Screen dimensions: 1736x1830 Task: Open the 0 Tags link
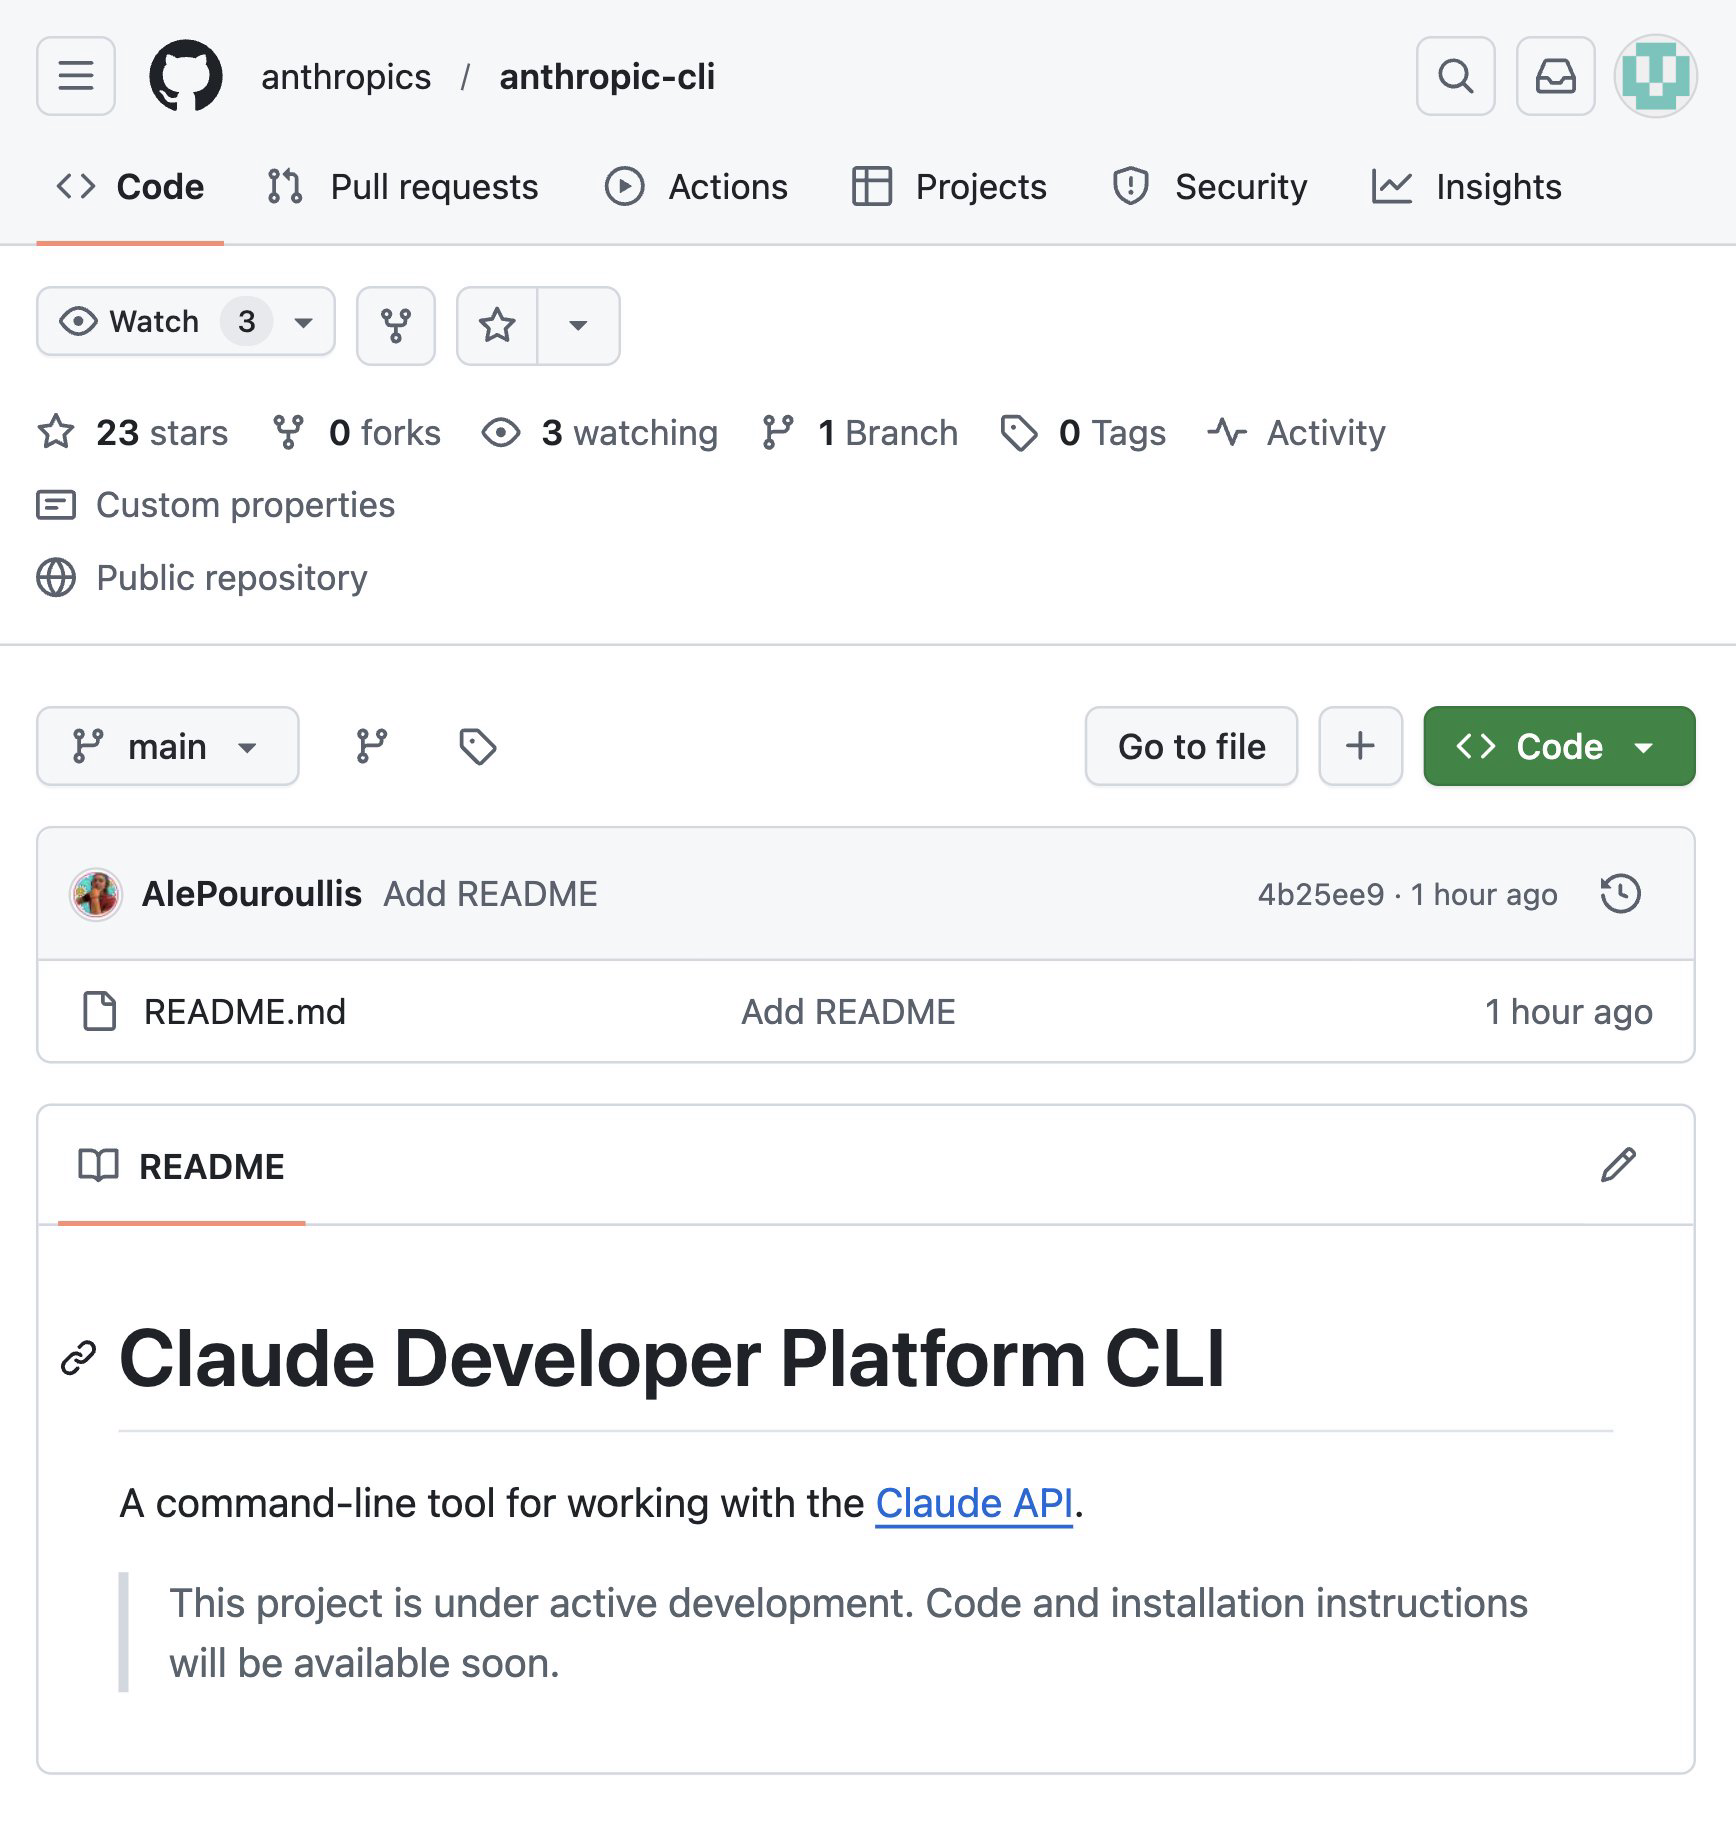click(1083, 433)
